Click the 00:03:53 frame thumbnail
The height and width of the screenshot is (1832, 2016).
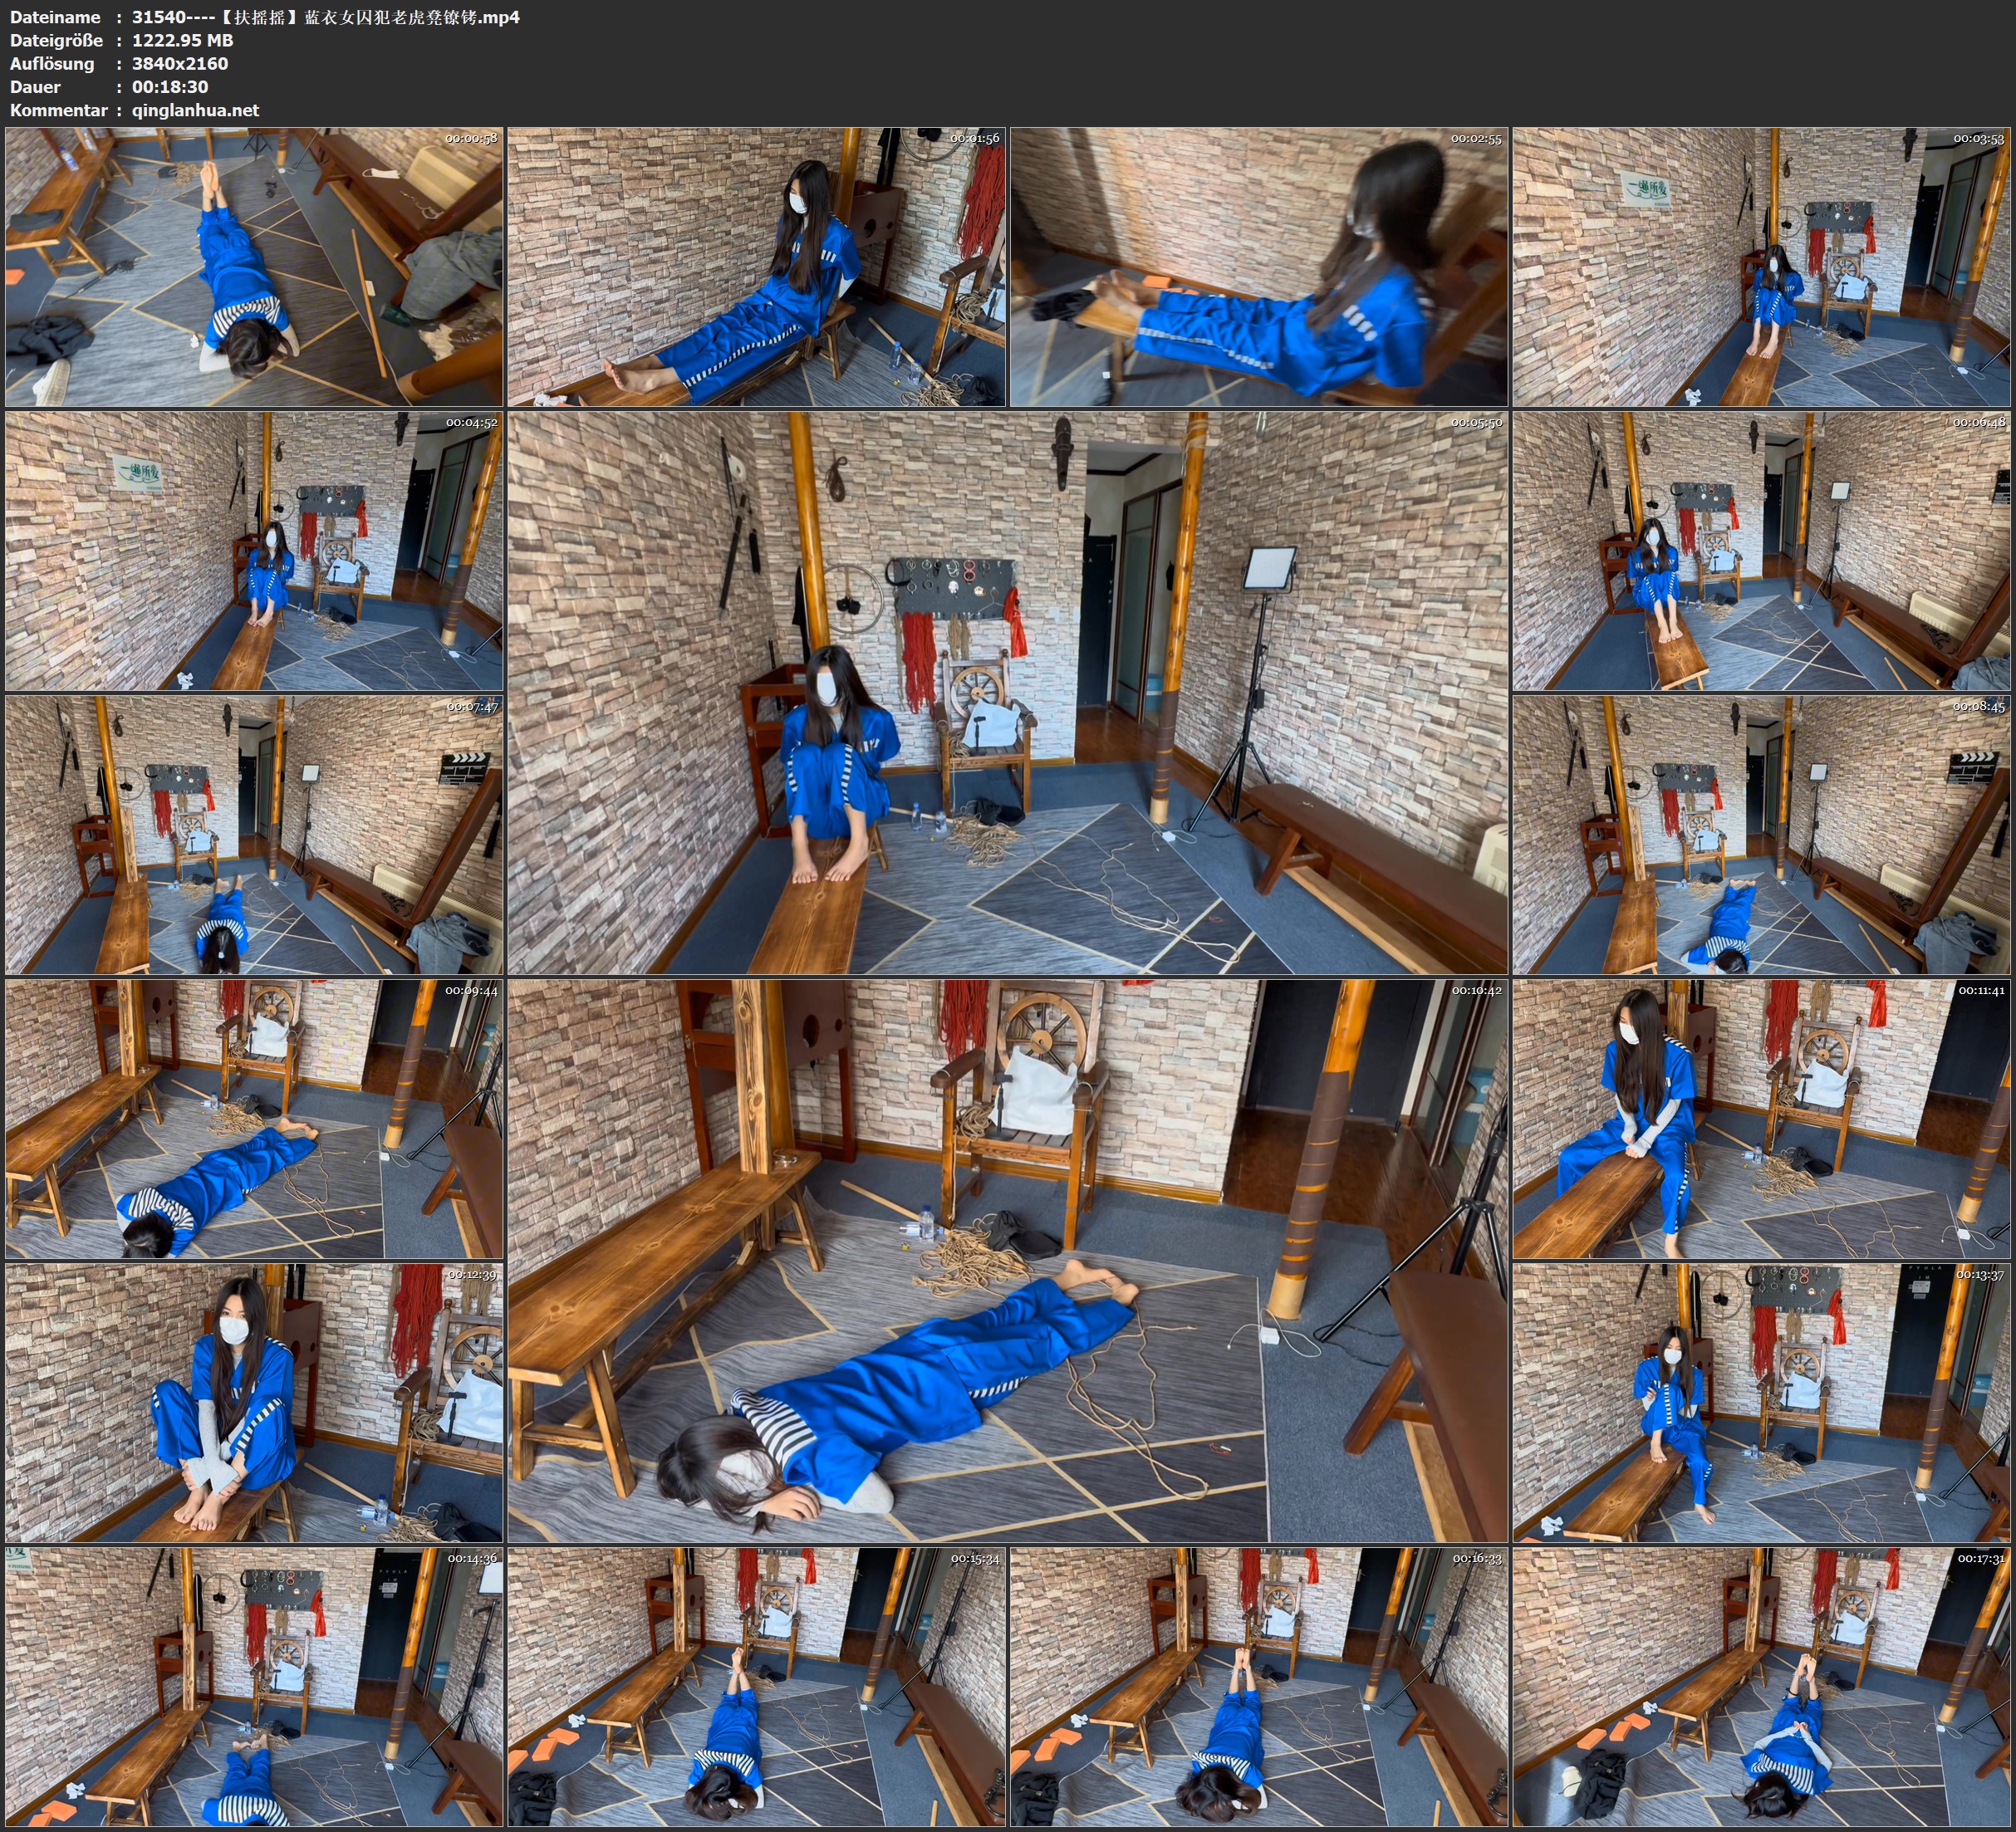pyautogui.click(x=1761, y=266)
